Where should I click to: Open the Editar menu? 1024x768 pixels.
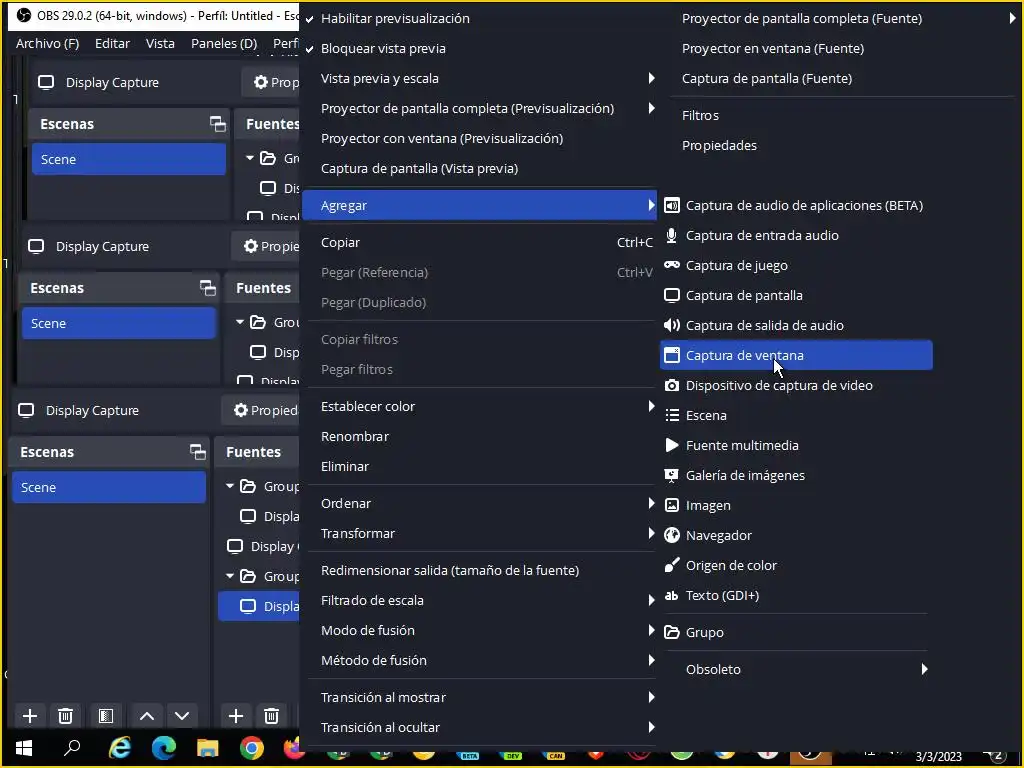tap(112, 43)
